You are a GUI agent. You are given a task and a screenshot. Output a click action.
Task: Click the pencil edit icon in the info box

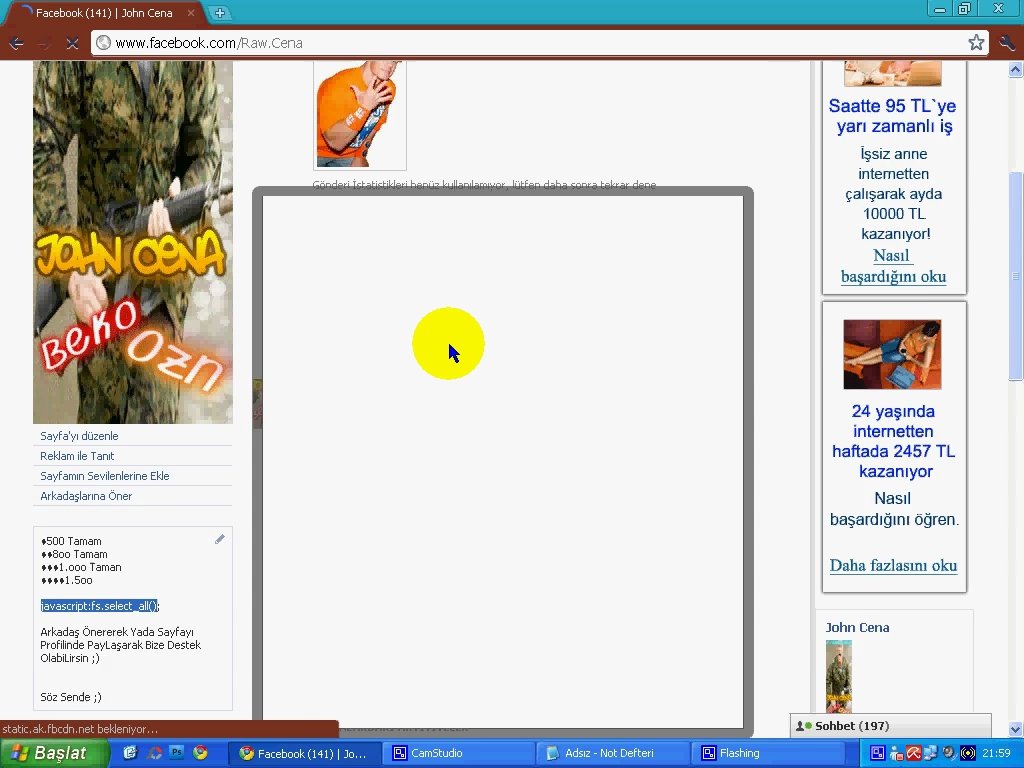[219, 539]
